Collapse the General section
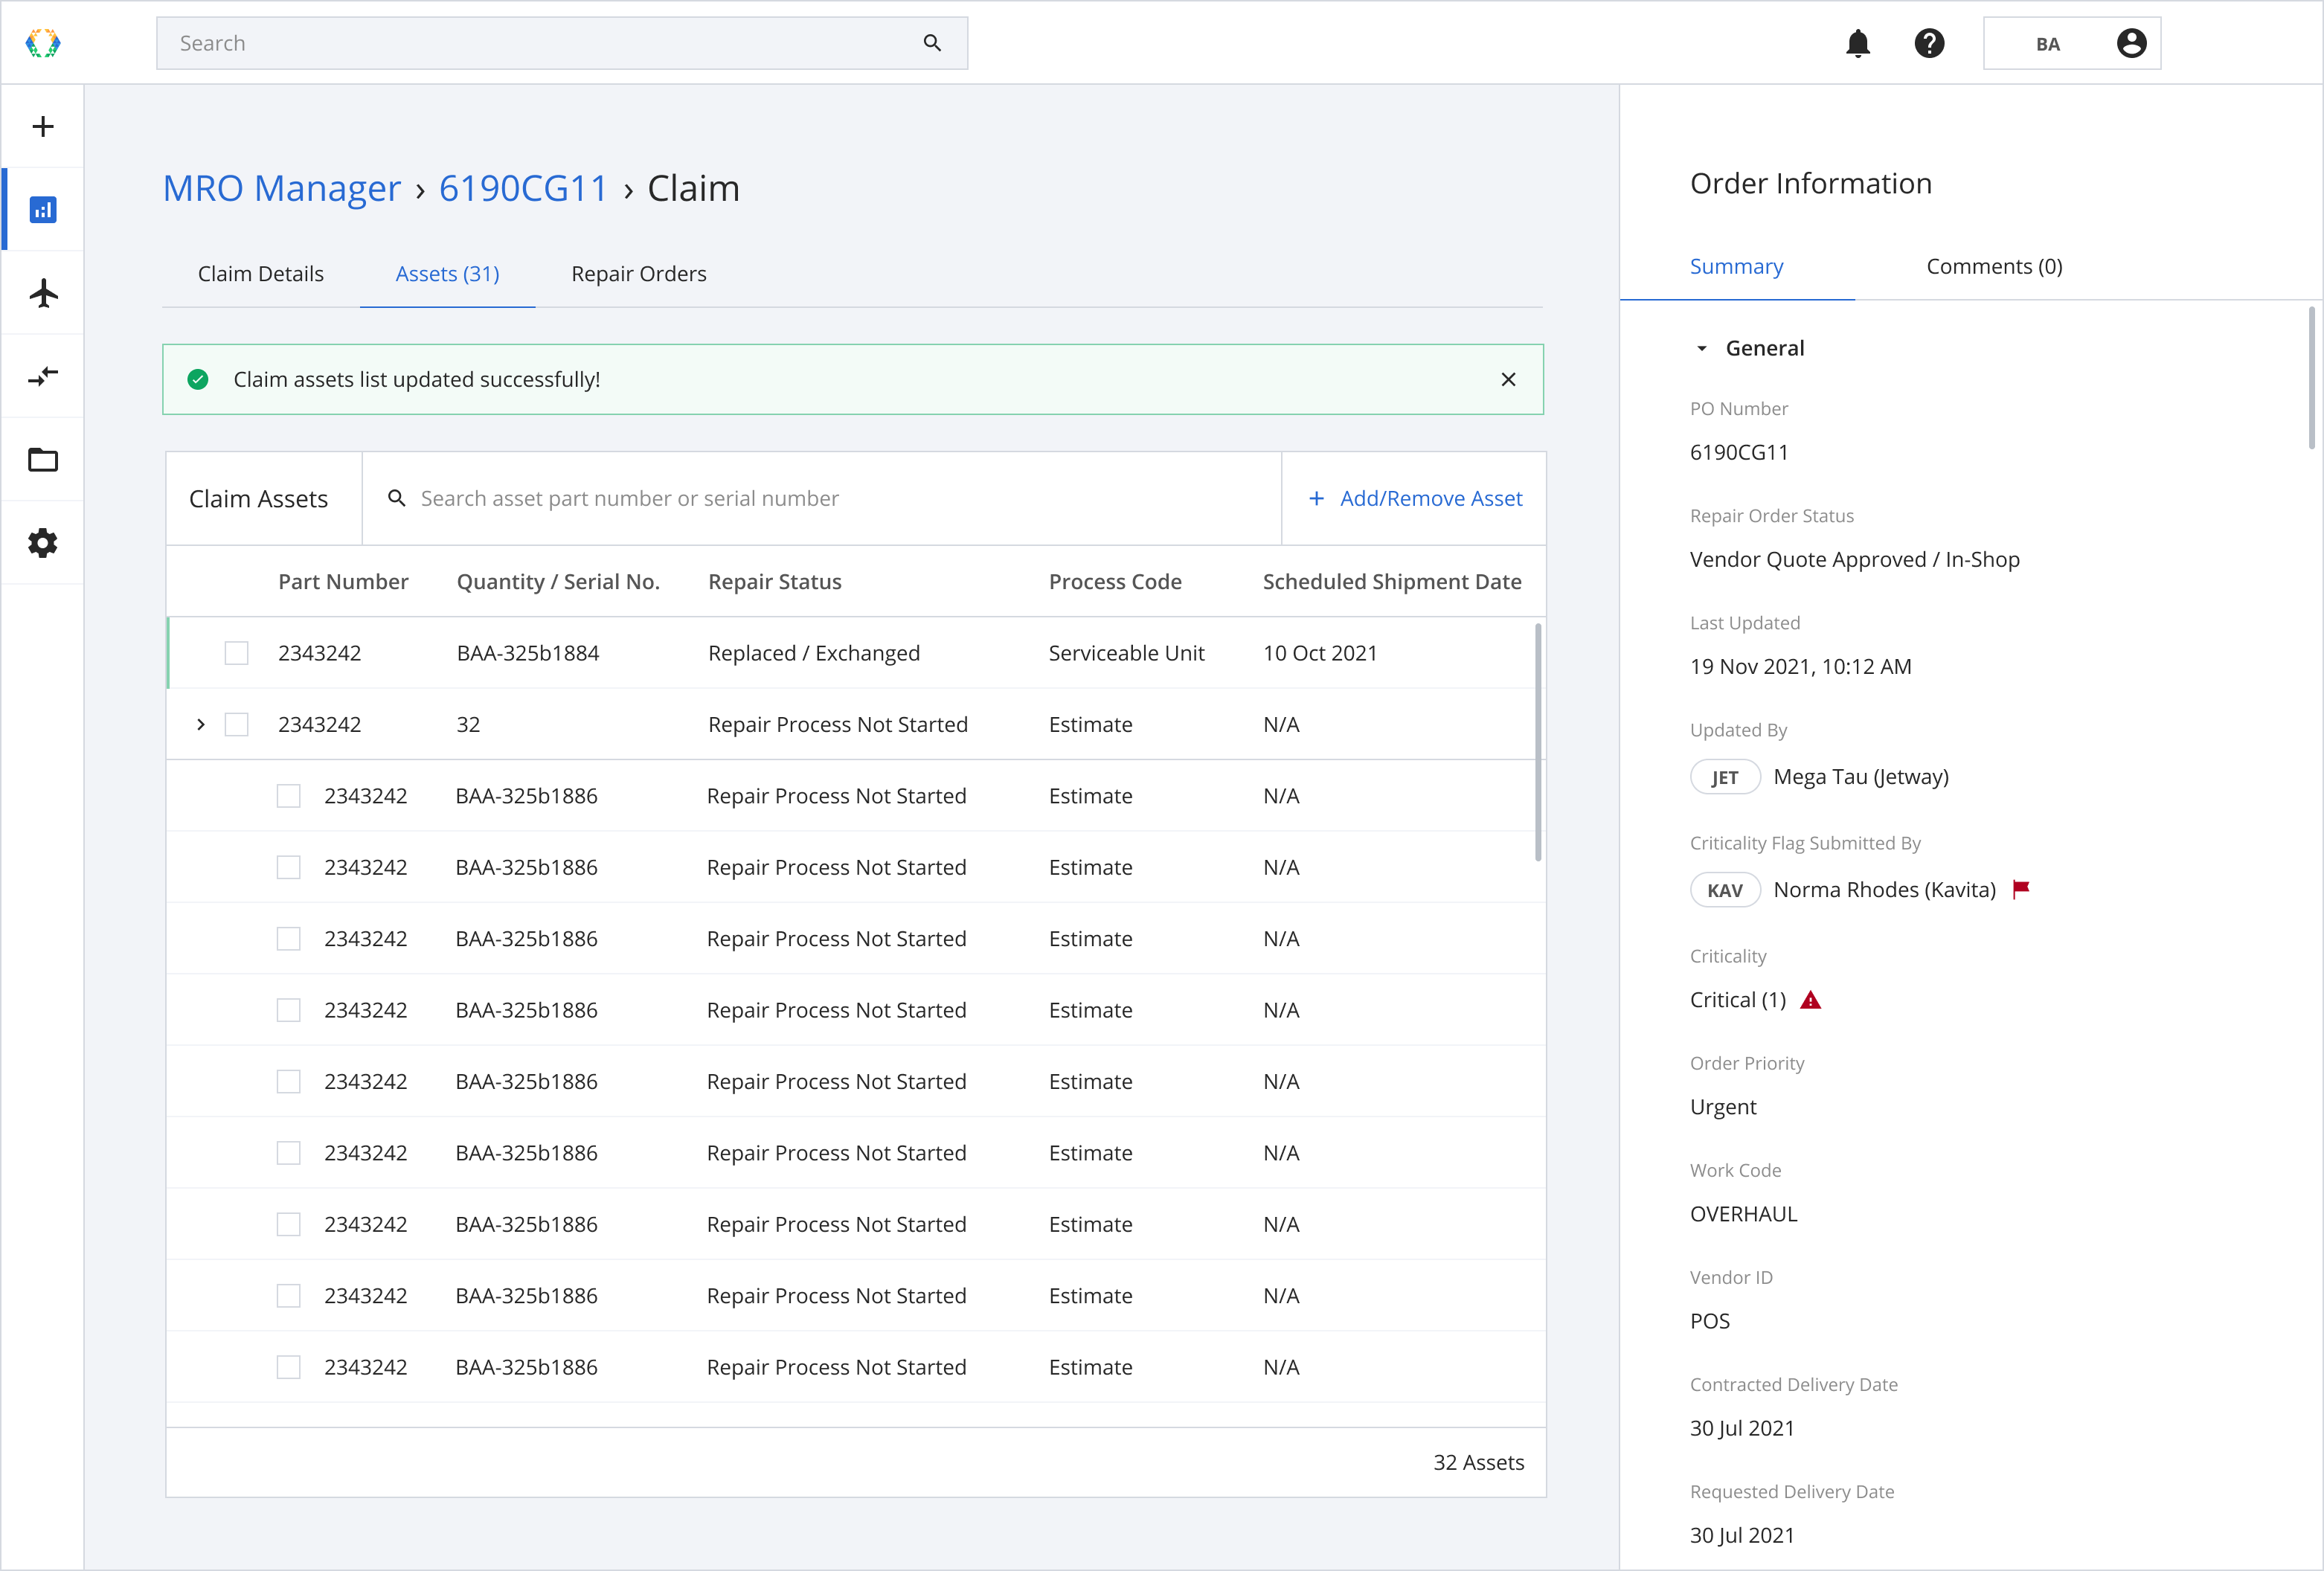The height and width of the screenshot is (1571, 2324). (x=1702, y=348)
